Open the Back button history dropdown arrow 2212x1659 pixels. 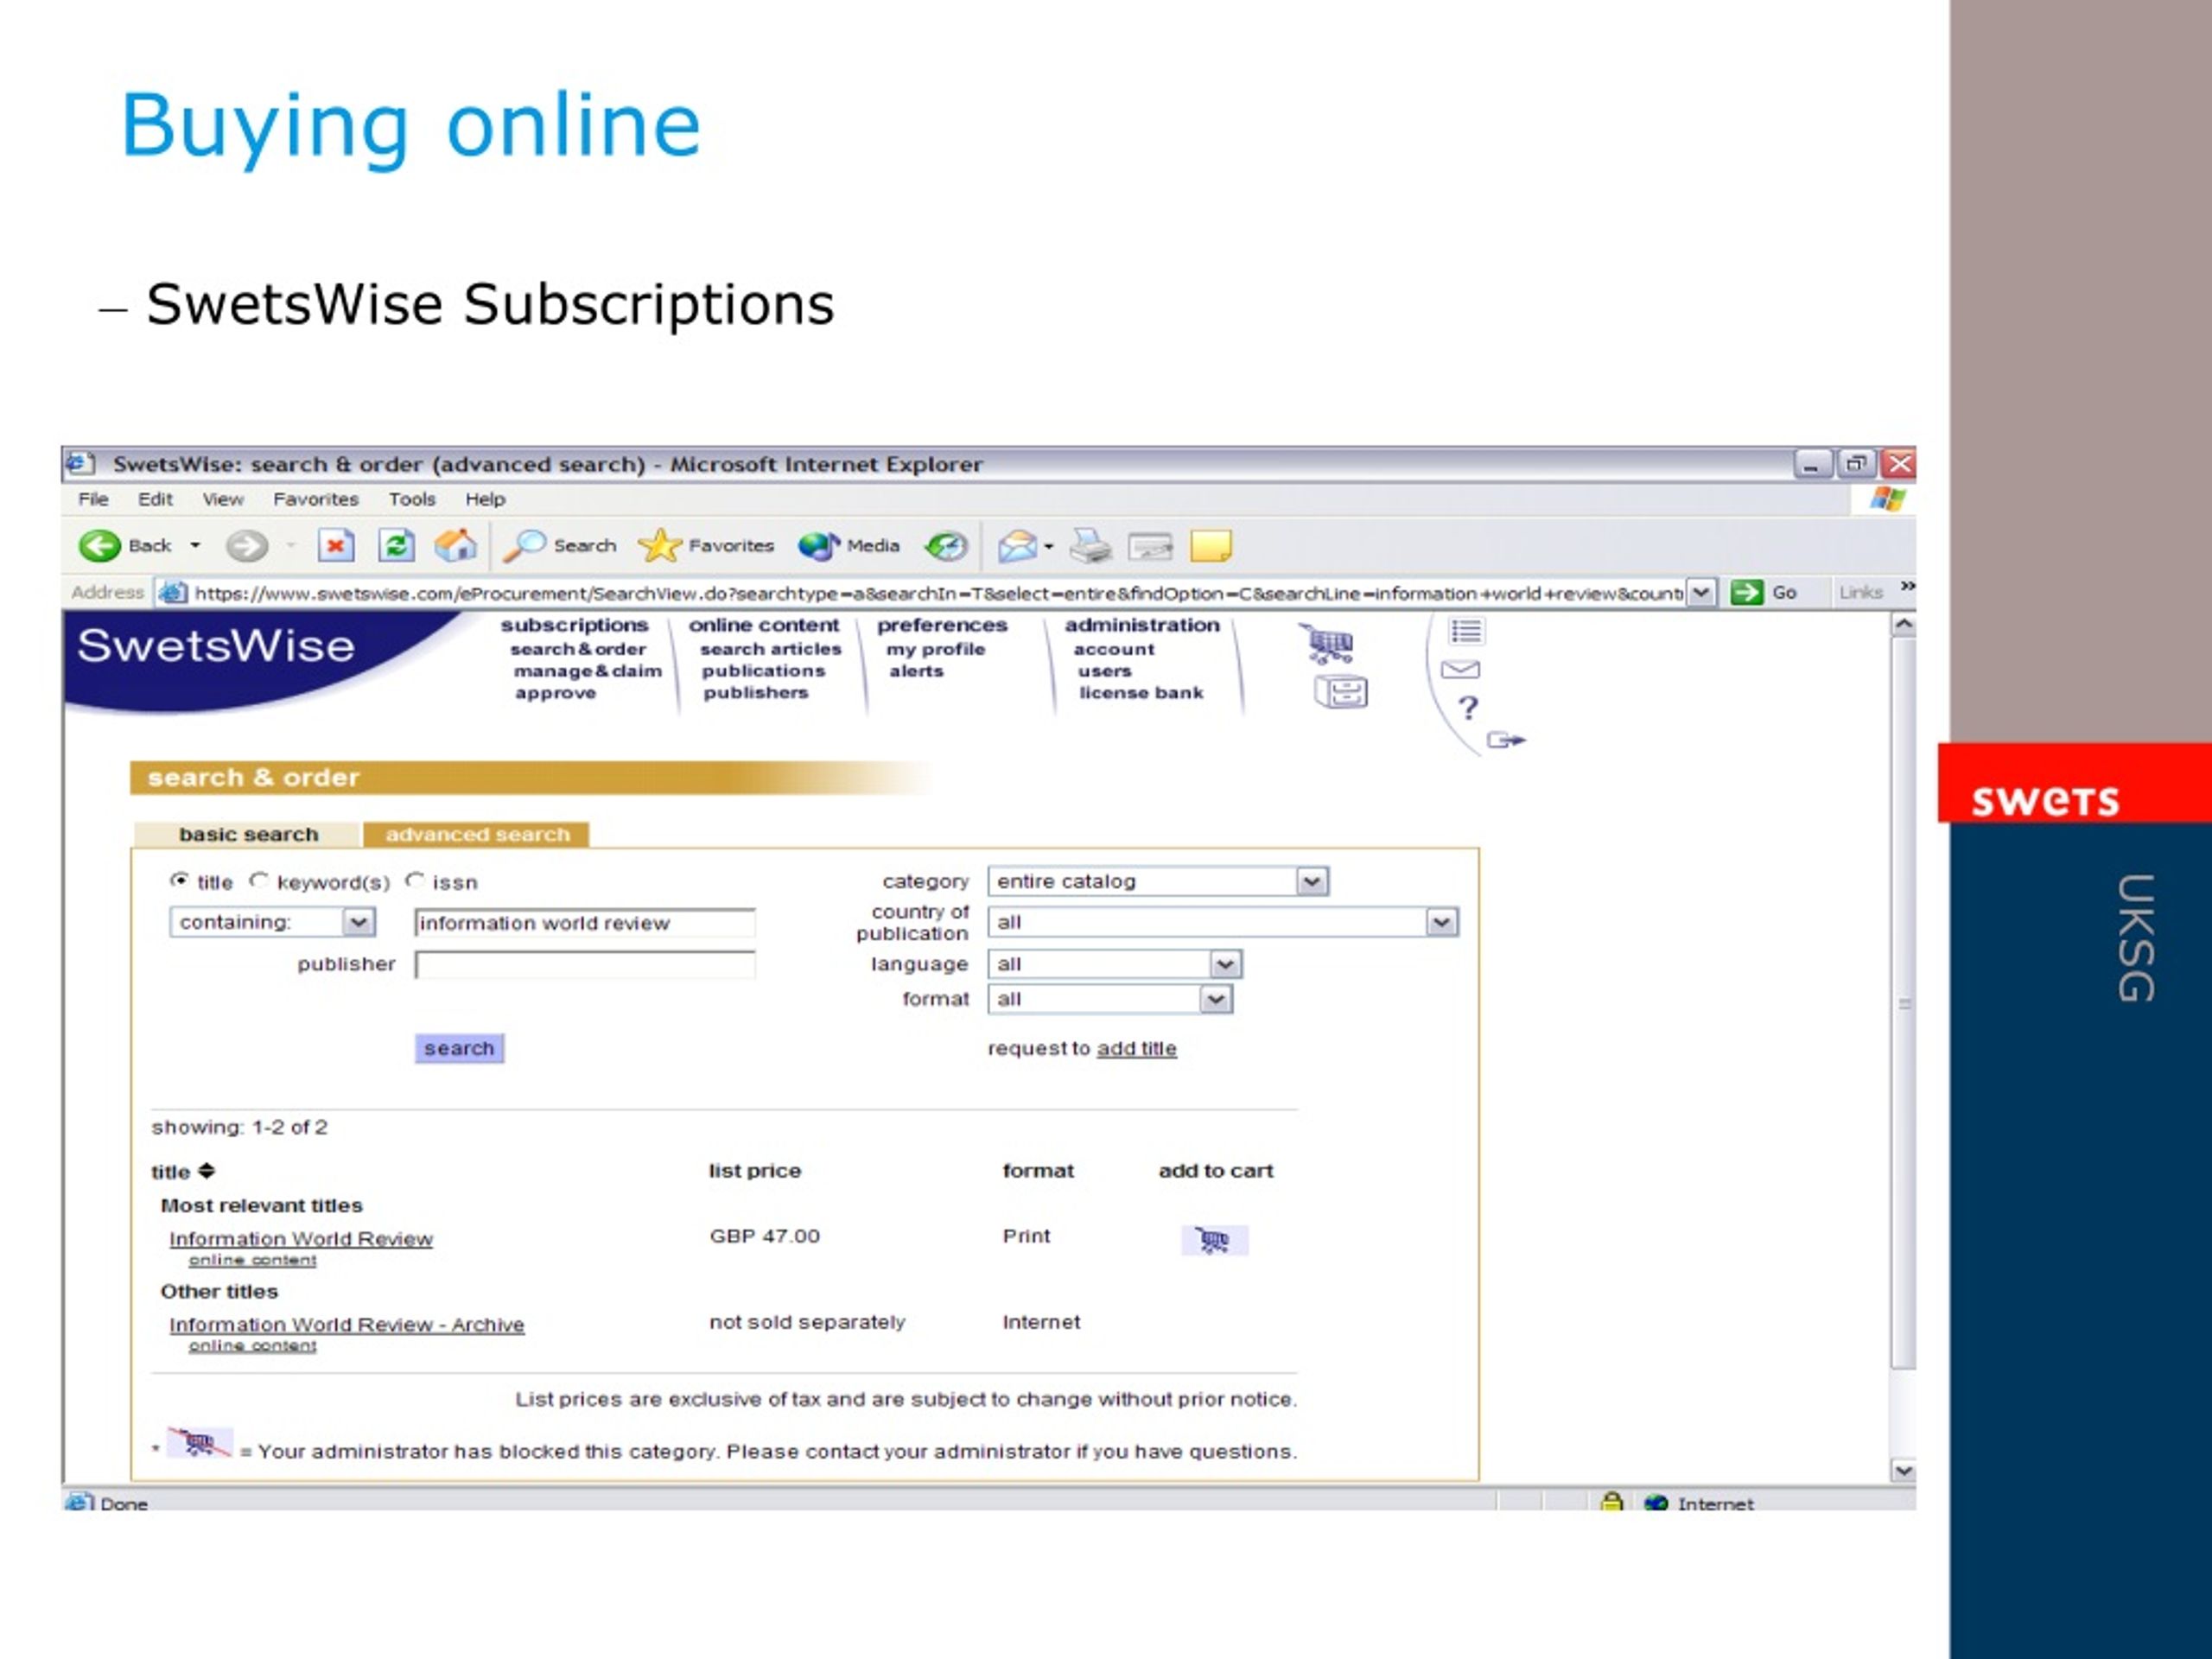[195, 545]
